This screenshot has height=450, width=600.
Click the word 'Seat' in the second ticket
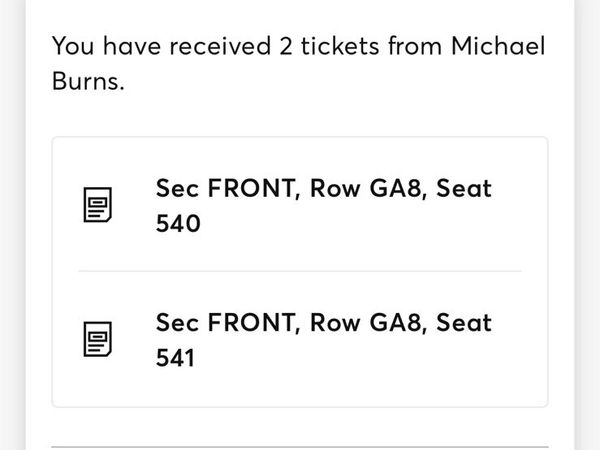click(464, 323)
